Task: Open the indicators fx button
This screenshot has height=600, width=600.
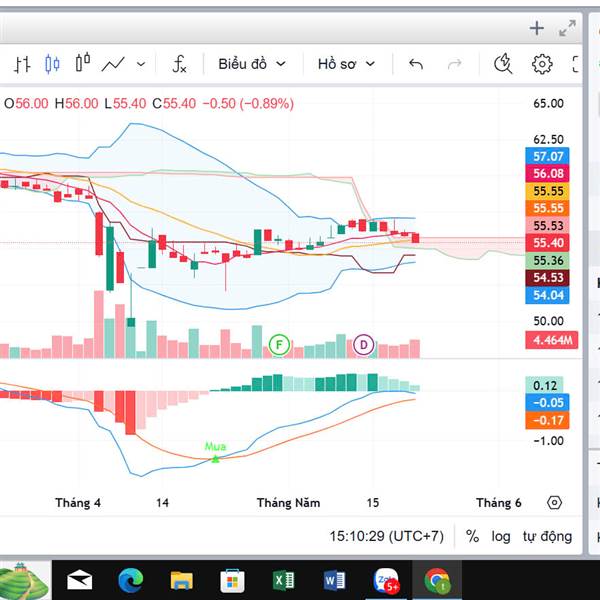Action: tap(179, 64)
